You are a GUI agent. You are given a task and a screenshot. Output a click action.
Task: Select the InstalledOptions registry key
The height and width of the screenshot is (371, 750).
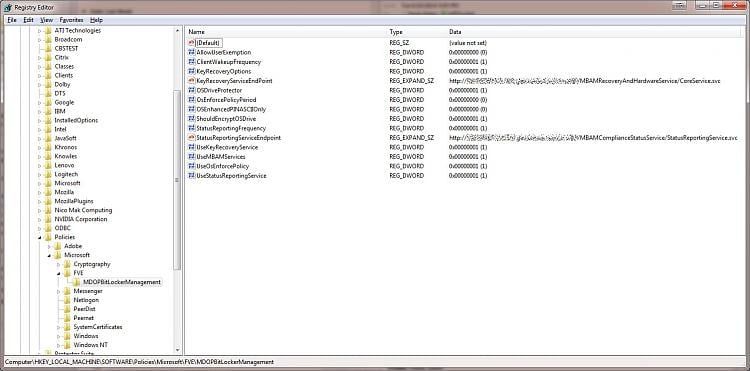point(76,120)
